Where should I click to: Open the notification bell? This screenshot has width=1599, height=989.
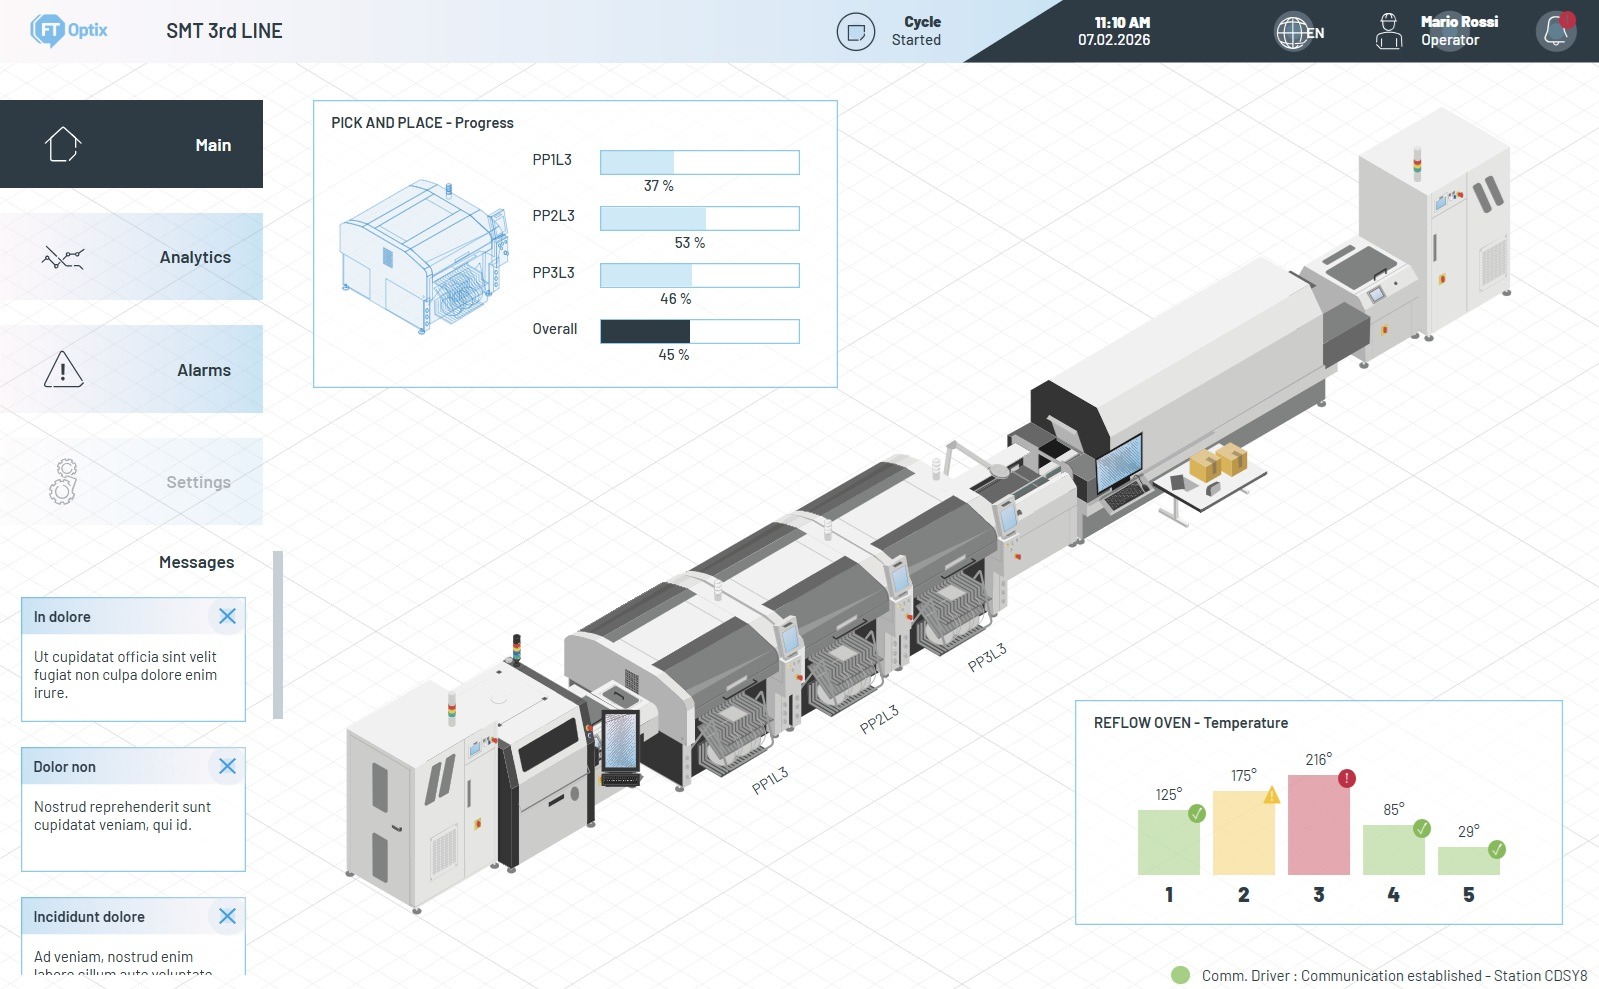[1556, 31]
